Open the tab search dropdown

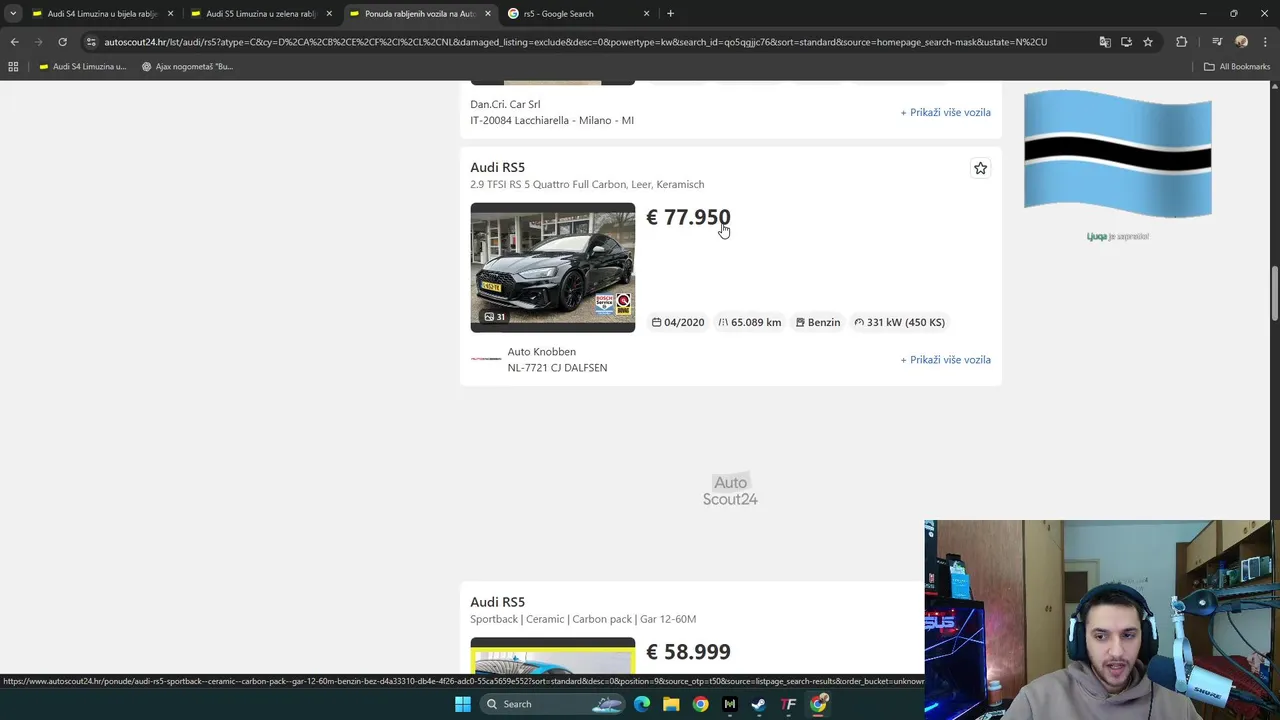point(13,14)
